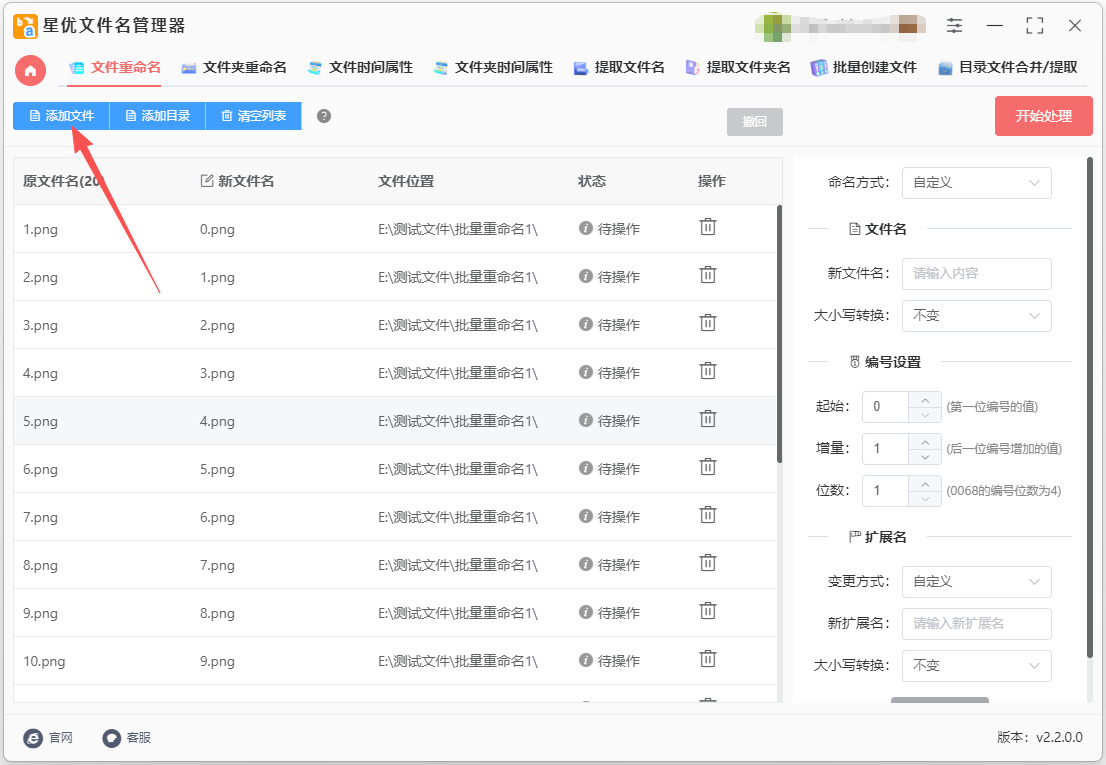Click the red home icon

pos(30,70)
